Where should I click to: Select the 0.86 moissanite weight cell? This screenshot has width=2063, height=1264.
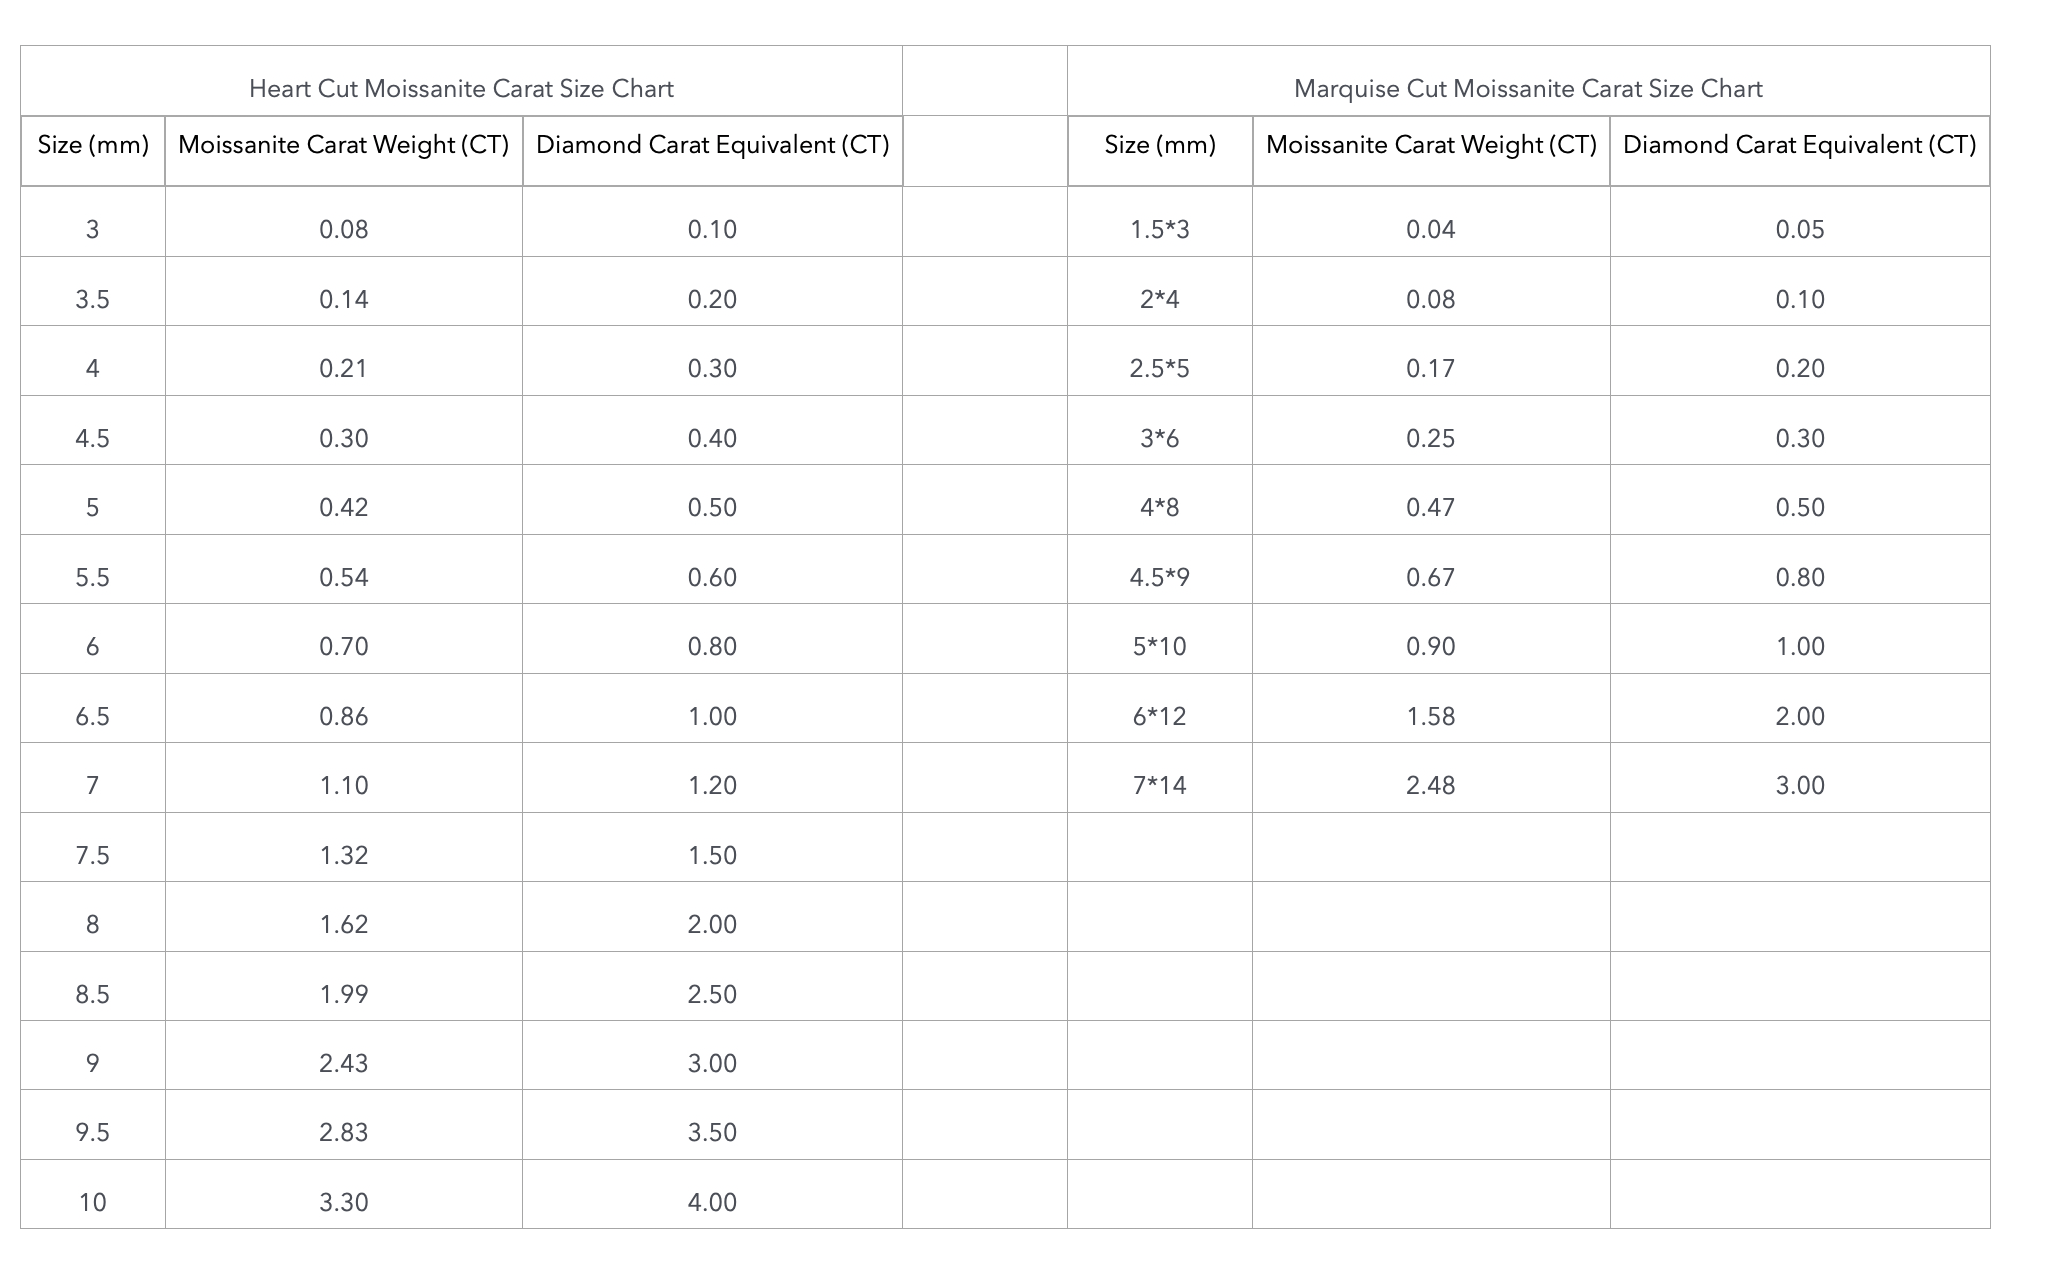pos(343,716)
